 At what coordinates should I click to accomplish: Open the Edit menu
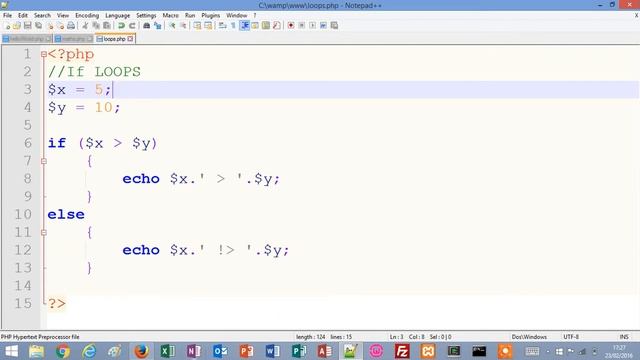click(x=23, y=16)
